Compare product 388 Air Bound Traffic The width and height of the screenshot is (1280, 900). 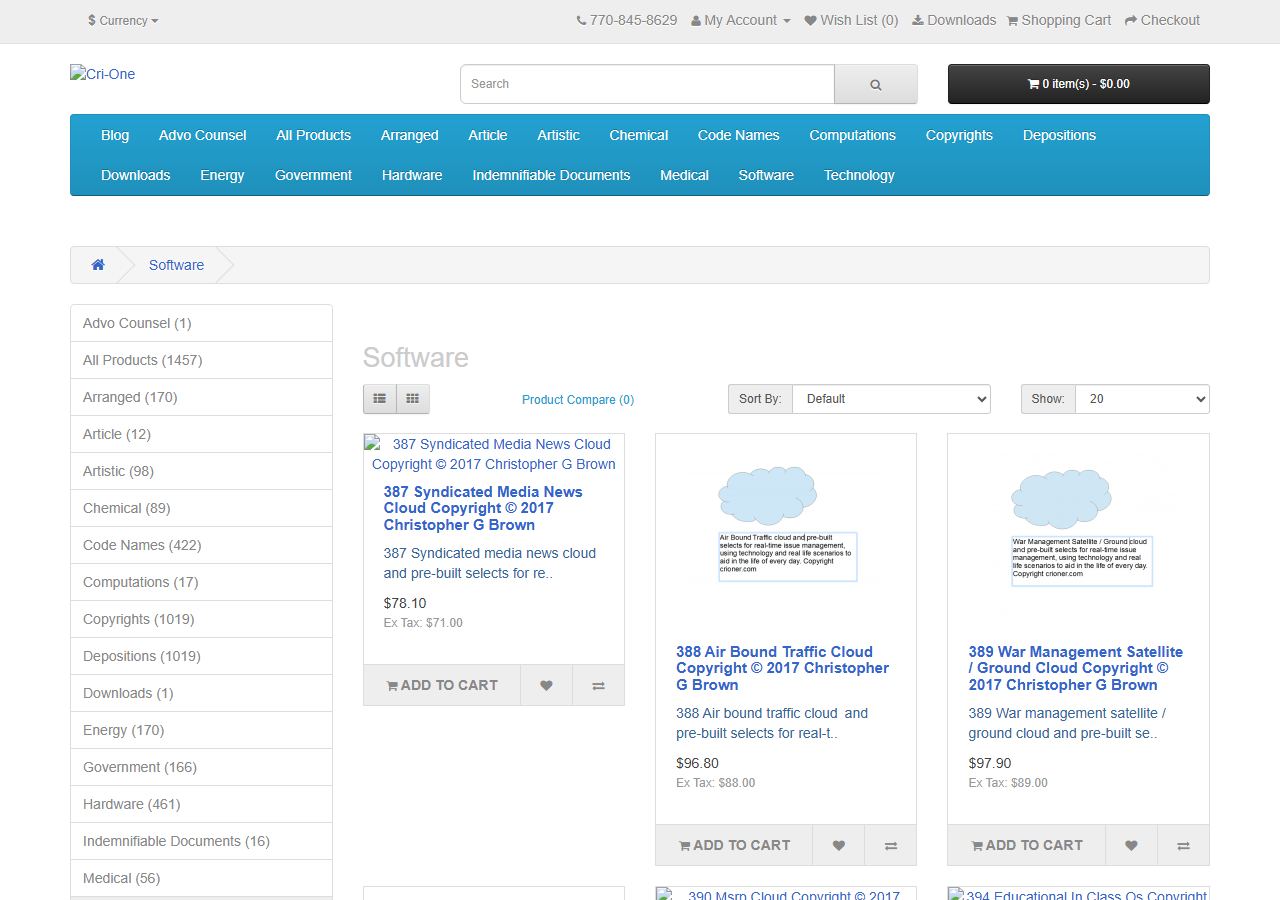tap(890, 845)
